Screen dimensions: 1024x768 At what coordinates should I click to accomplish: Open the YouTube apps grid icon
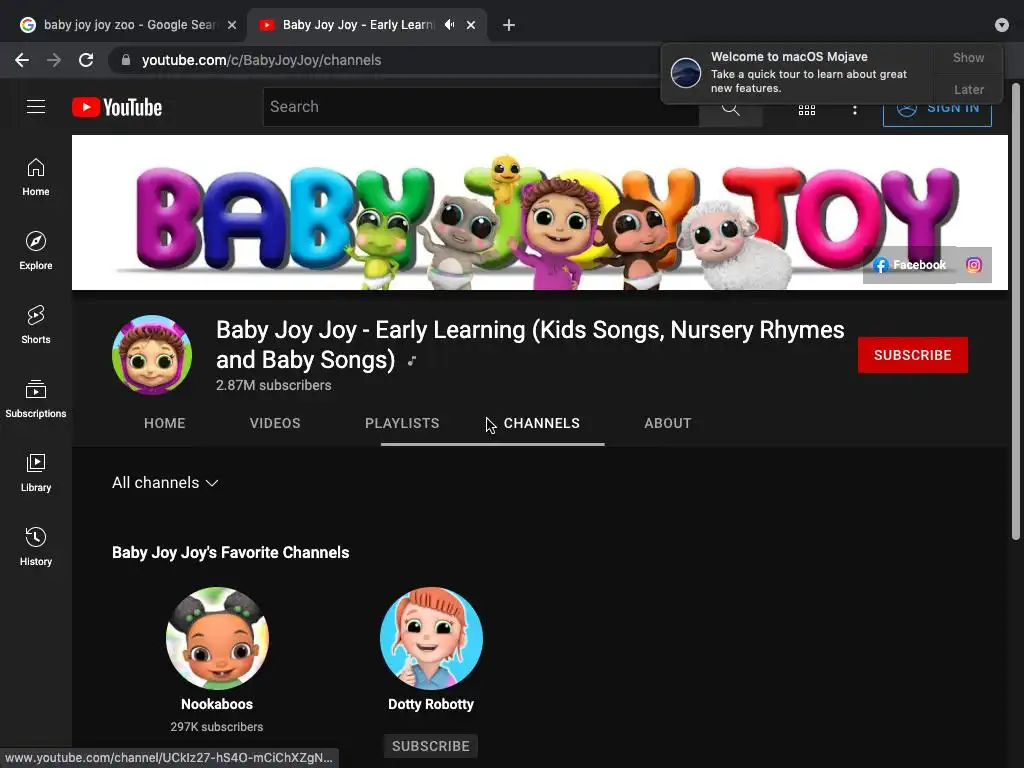[x=807, y=110]
